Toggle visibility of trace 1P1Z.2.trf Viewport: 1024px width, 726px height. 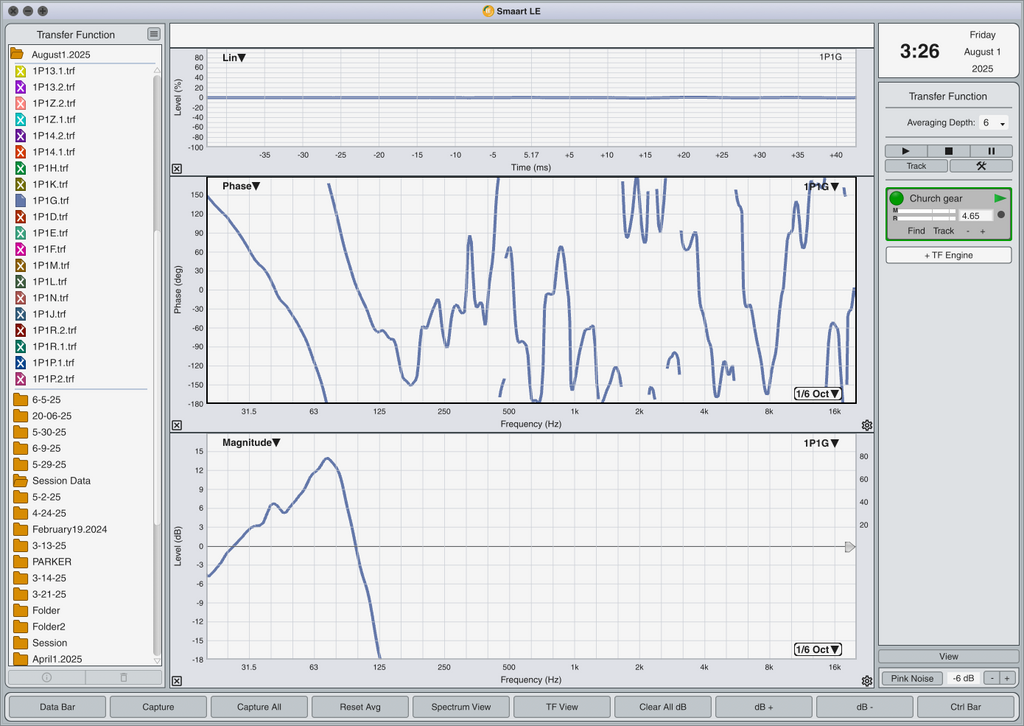20,103
